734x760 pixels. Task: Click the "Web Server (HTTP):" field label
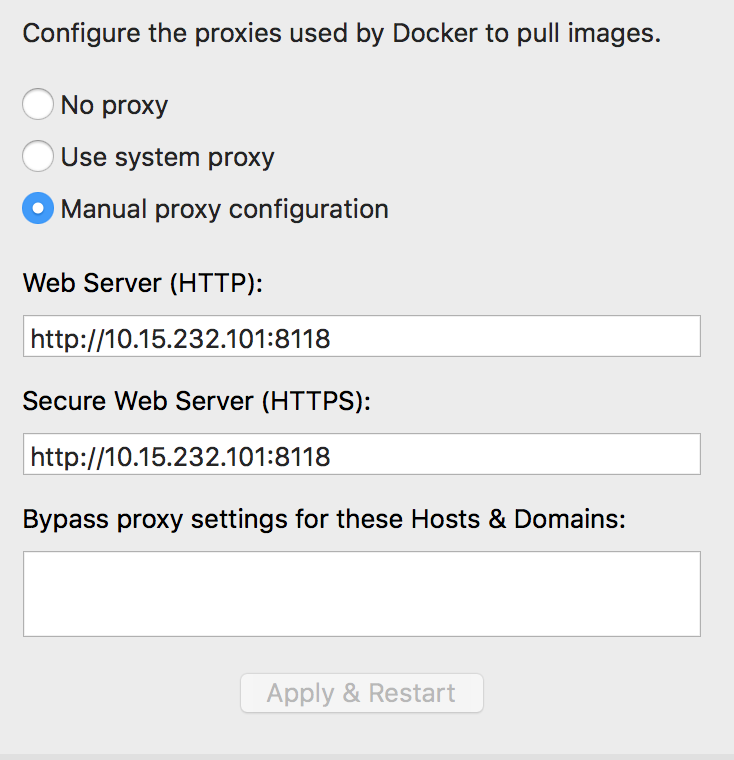click(x=142, y=283)
